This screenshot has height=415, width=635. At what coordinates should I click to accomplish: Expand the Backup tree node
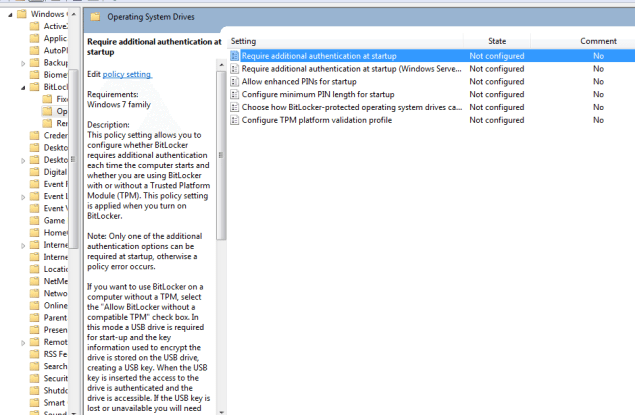pos(23,64)
